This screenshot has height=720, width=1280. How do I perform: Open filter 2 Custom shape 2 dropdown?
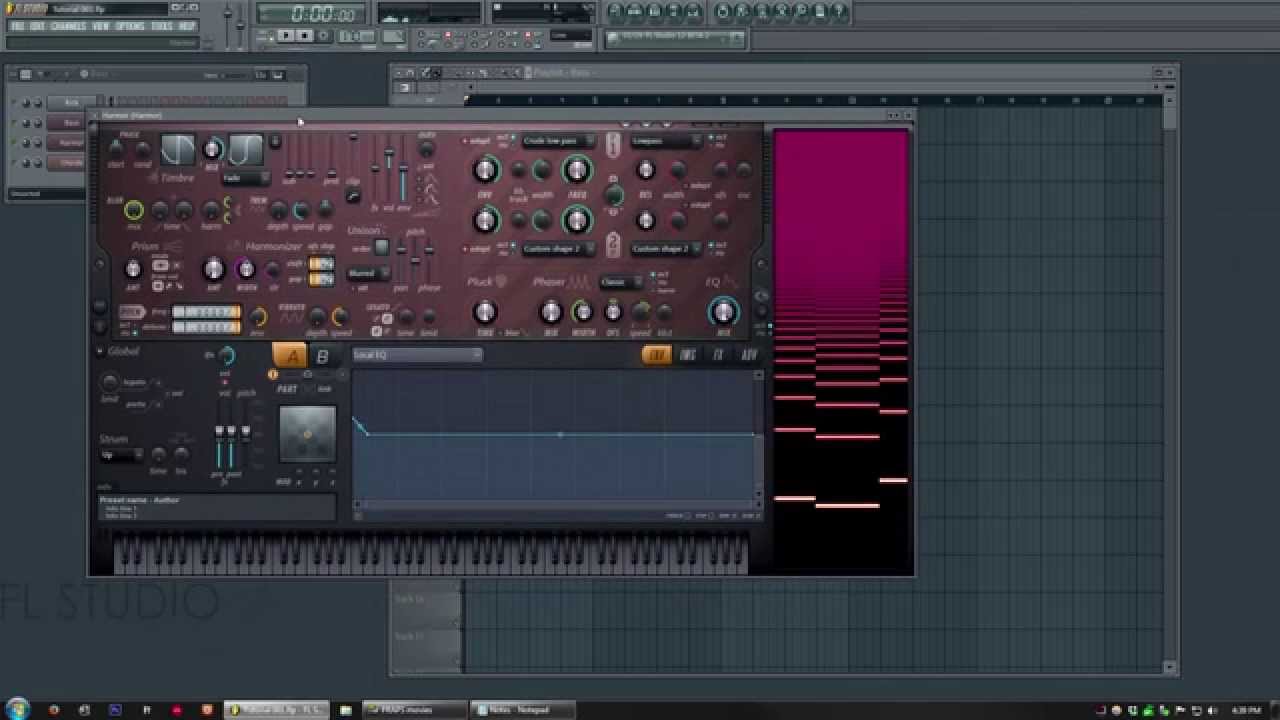point(558,248)
